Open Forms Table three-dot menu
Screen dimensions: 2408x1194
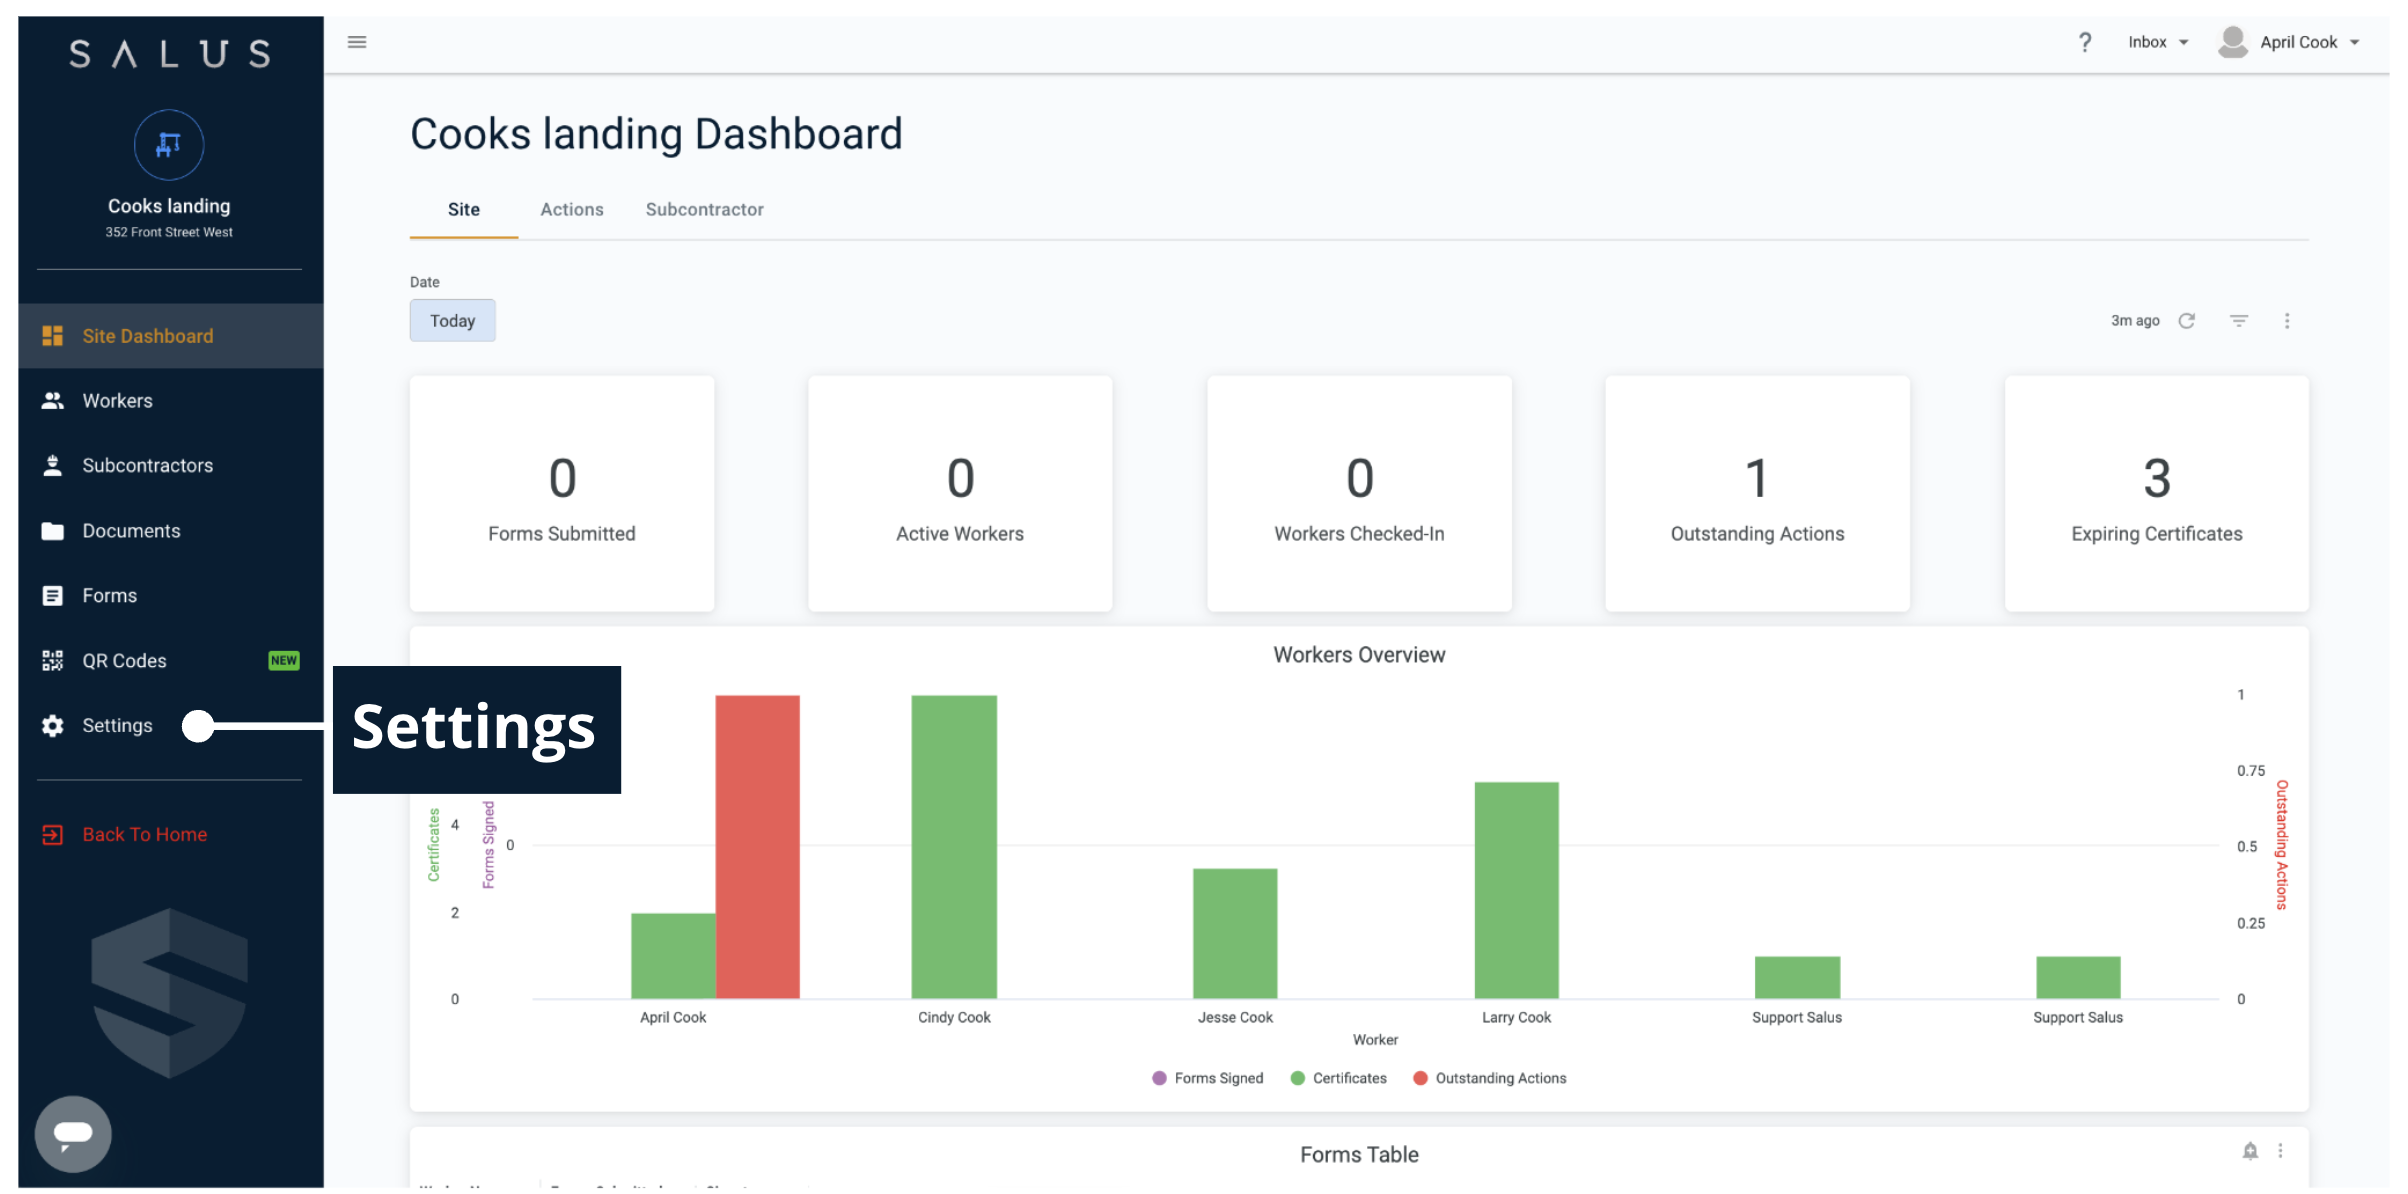(x=2281, y=1151)
